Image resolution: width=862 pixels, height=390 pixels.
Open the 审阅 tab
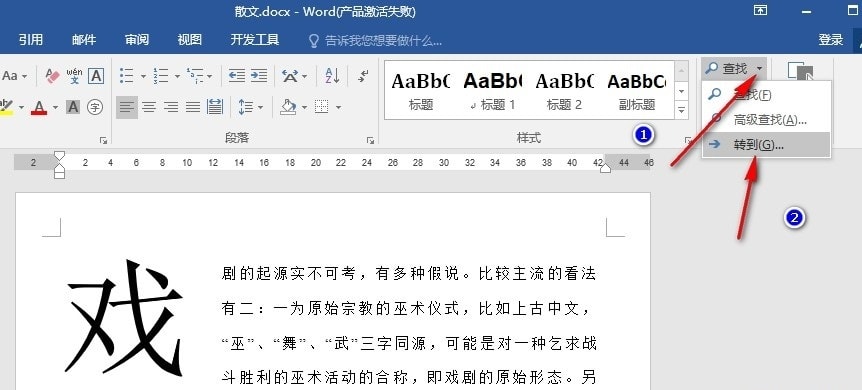tap(136, 40)
